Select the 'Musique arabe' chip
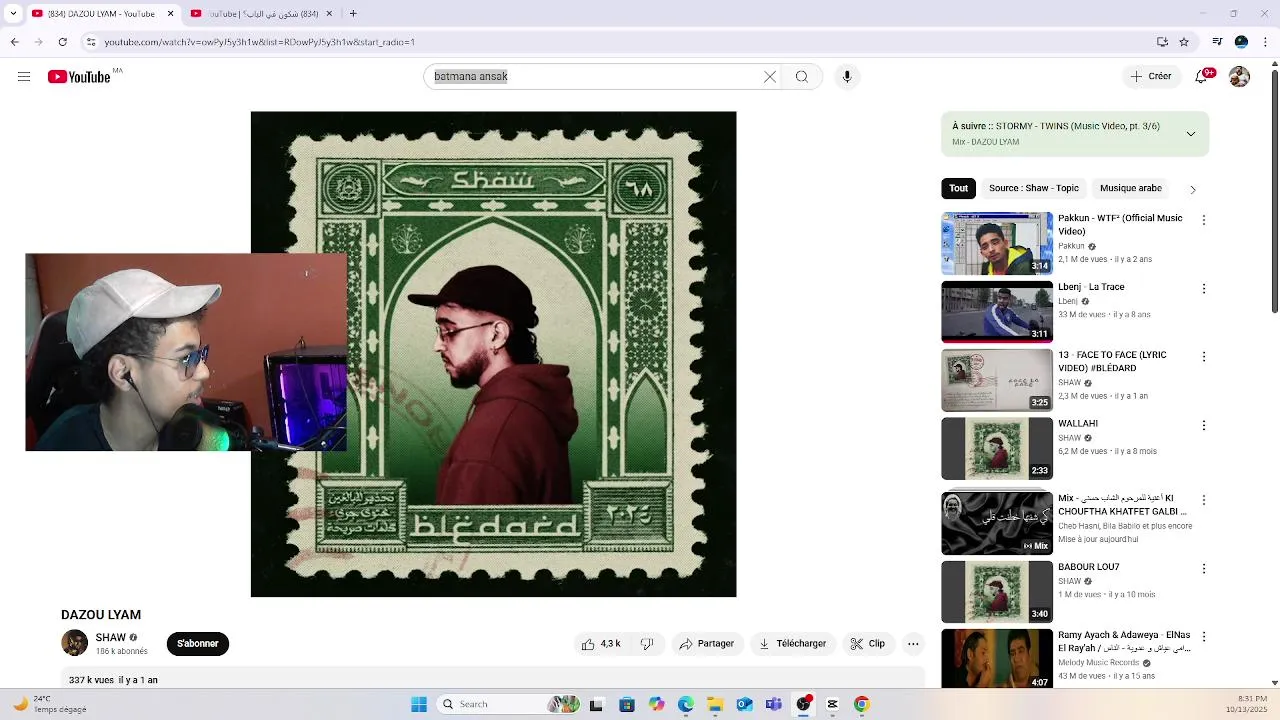The width and height of the screenshot is (1280, 720). point(1131,188)
